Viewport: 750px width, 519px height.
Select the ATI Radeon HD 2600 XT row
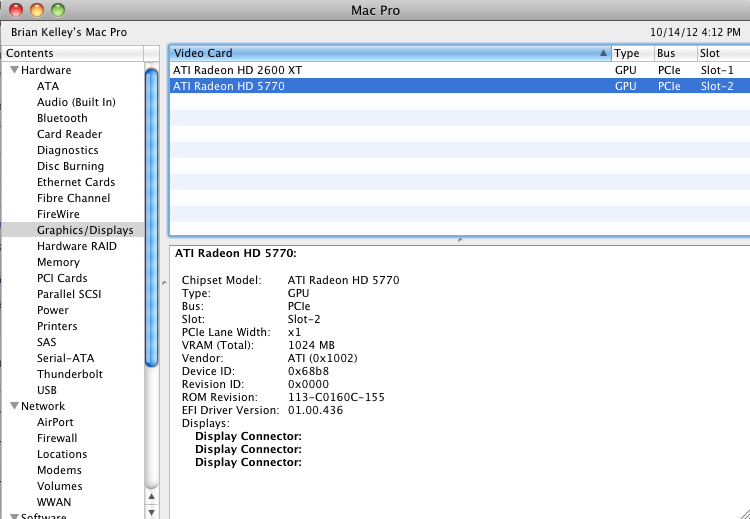coord(460,70)
